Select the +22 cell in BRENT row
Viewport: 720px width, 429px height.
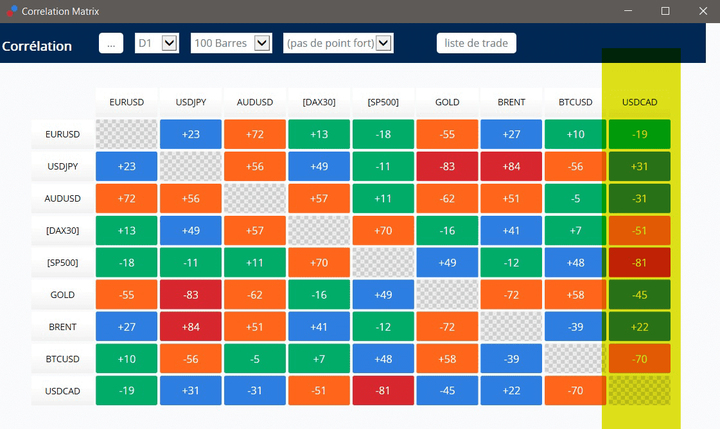coord(640,327)
